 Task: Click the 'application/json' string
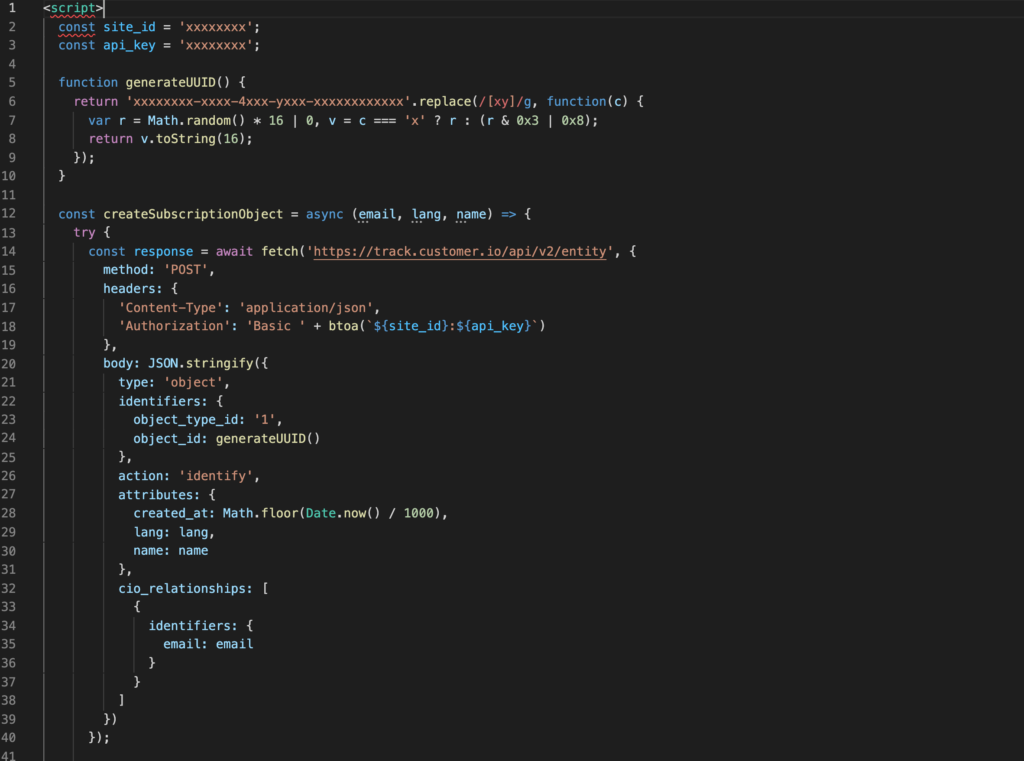pyautogui.click(x=306, y=308)
